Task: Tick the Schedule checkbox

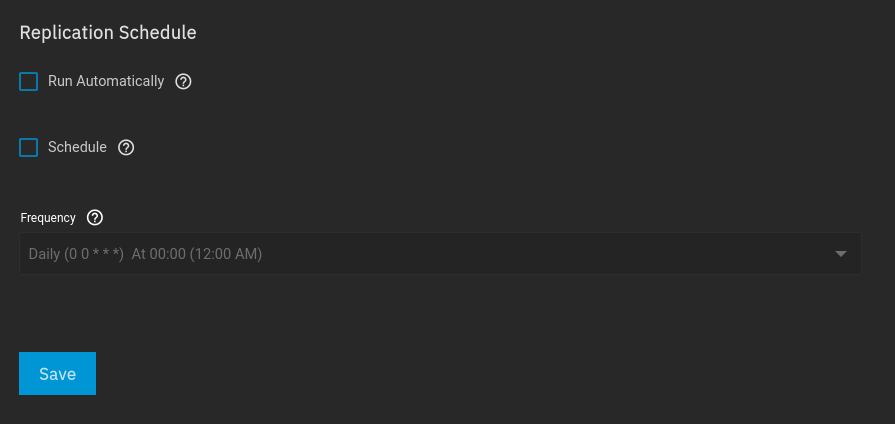Action: click(28, 148)
